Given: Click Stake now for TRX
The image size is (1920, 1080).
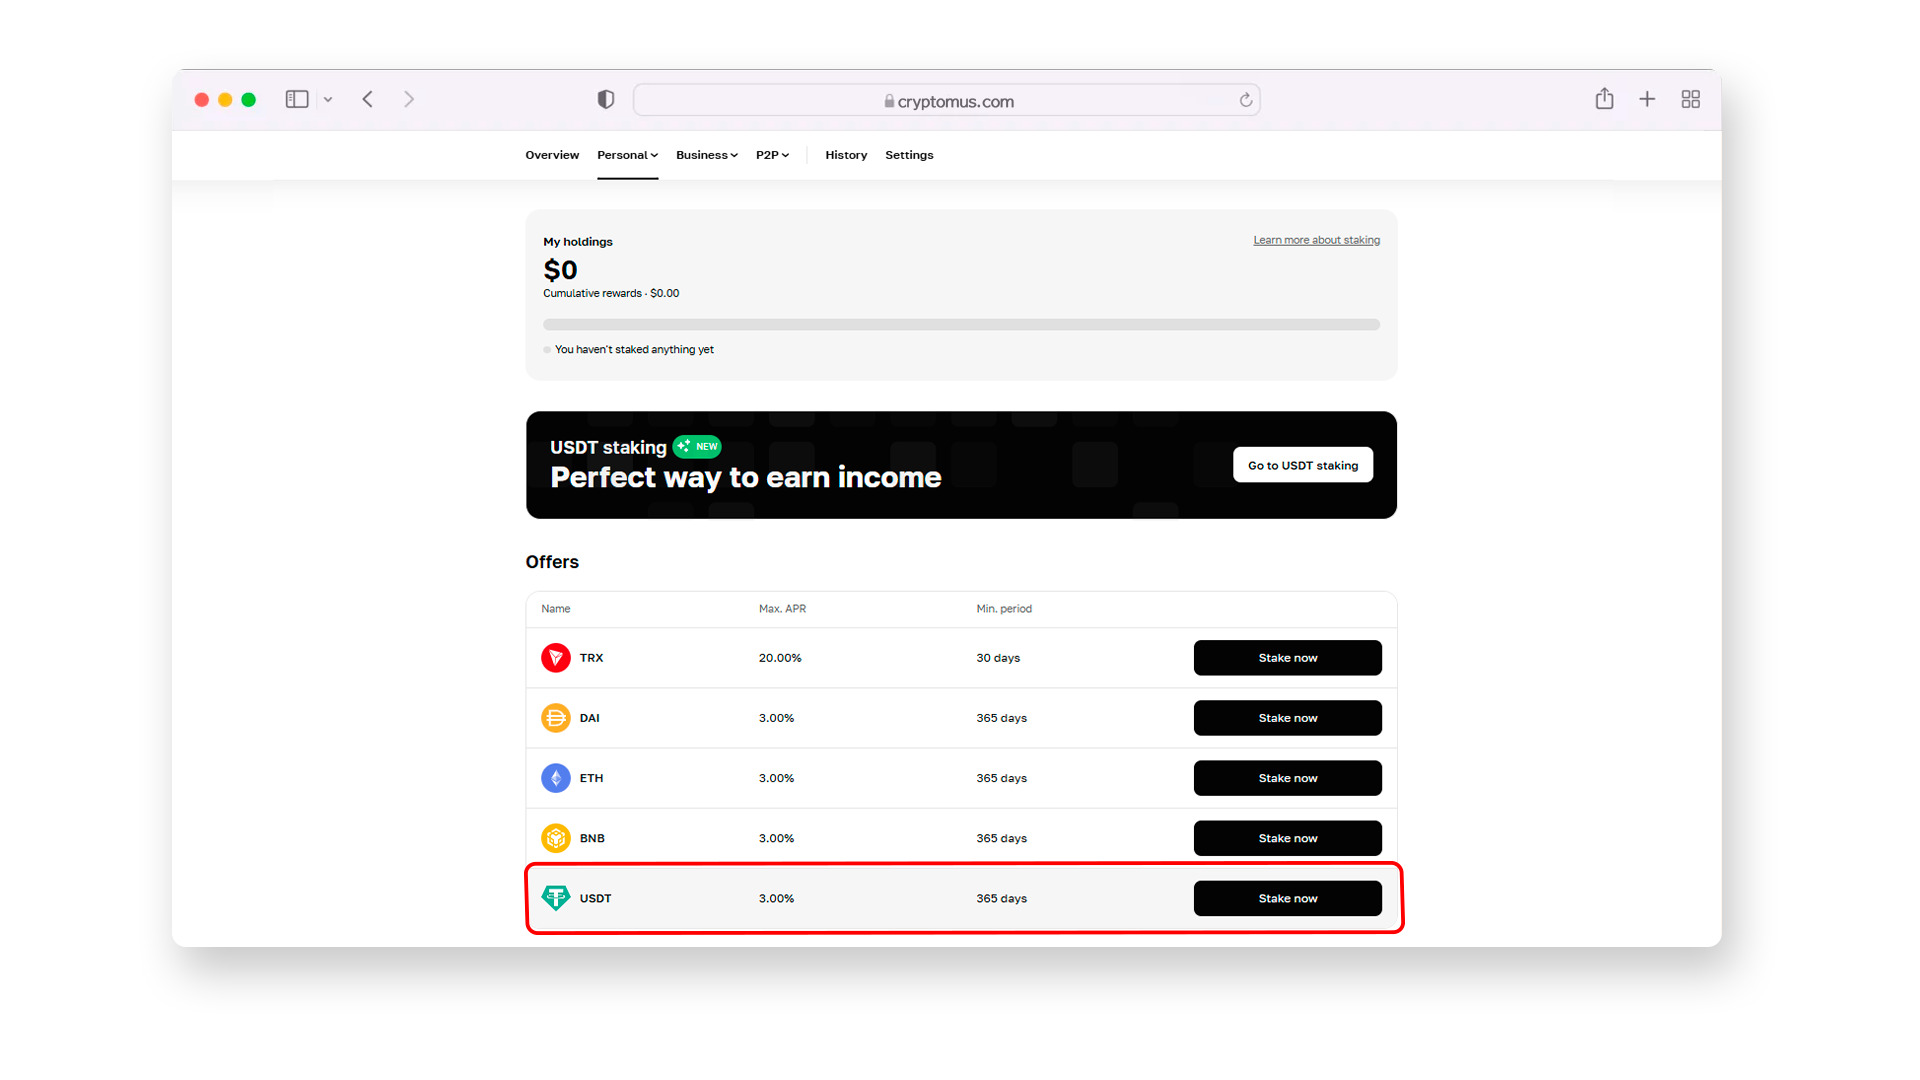Looking at the screenshot, I should click(1286, 657).
